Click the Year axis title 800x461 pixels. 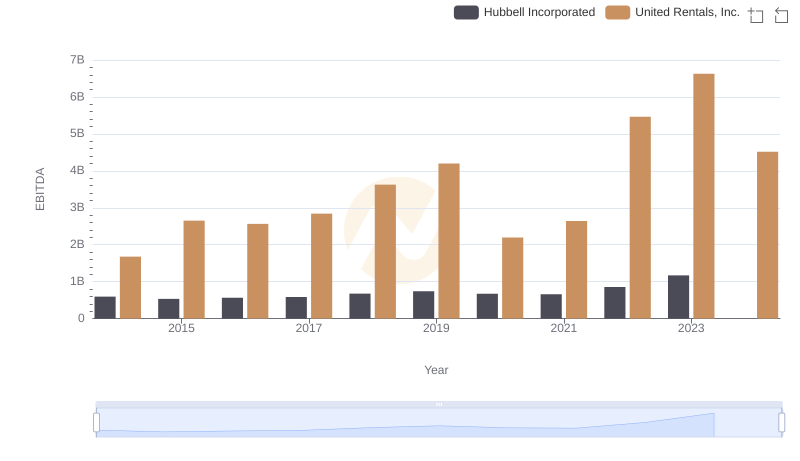436,370
